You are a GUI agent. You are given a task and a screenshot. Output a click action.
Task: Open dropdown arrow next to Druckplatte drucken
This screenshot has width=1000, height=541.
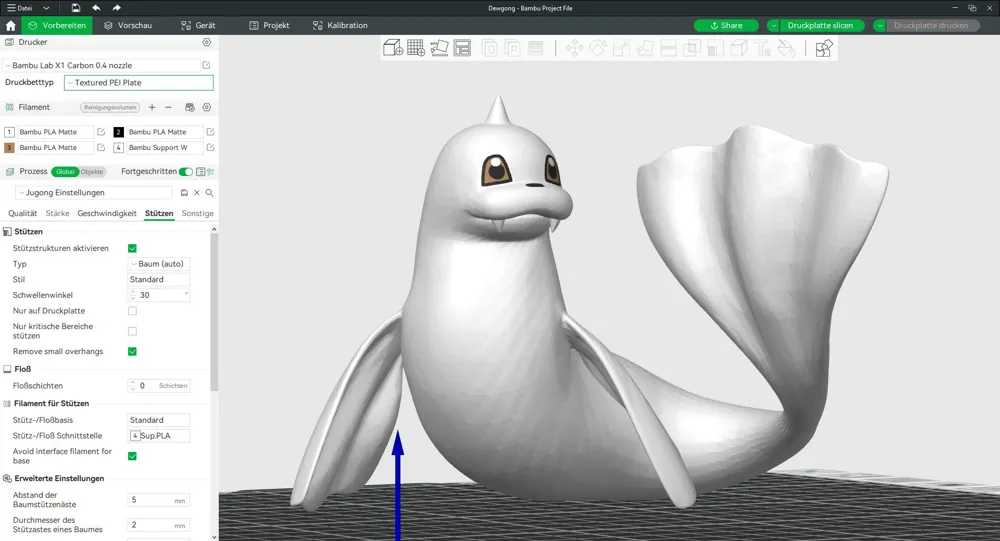coord(879,26)
